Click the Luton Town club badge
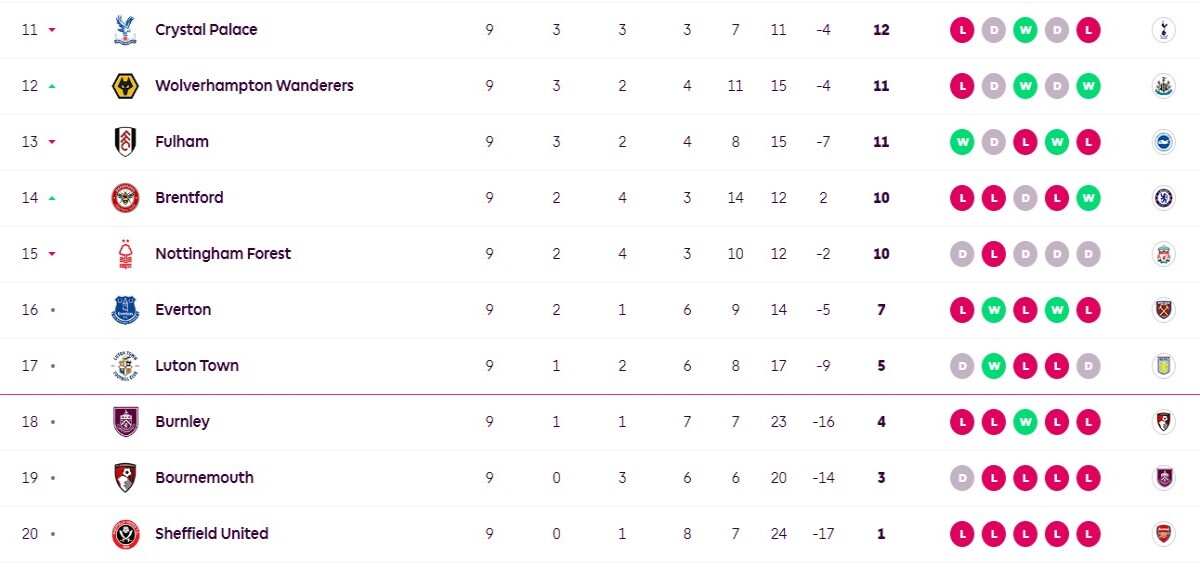 [125, 366]
